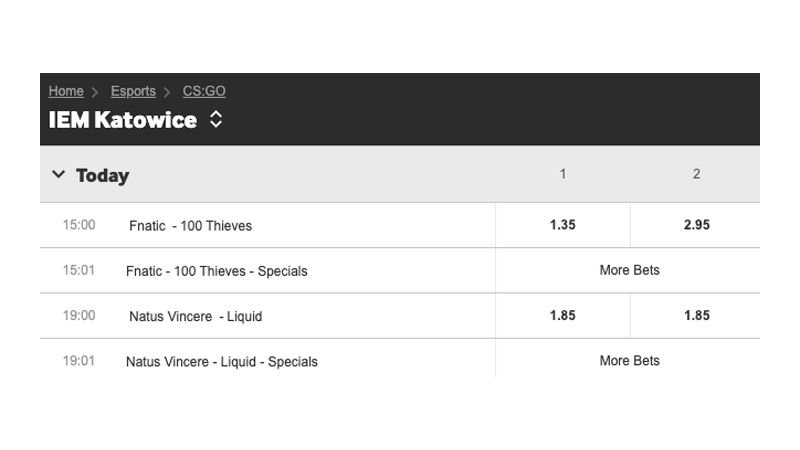Navigate to the CS:GO breadcrumb link

click(x=204, y=91)
